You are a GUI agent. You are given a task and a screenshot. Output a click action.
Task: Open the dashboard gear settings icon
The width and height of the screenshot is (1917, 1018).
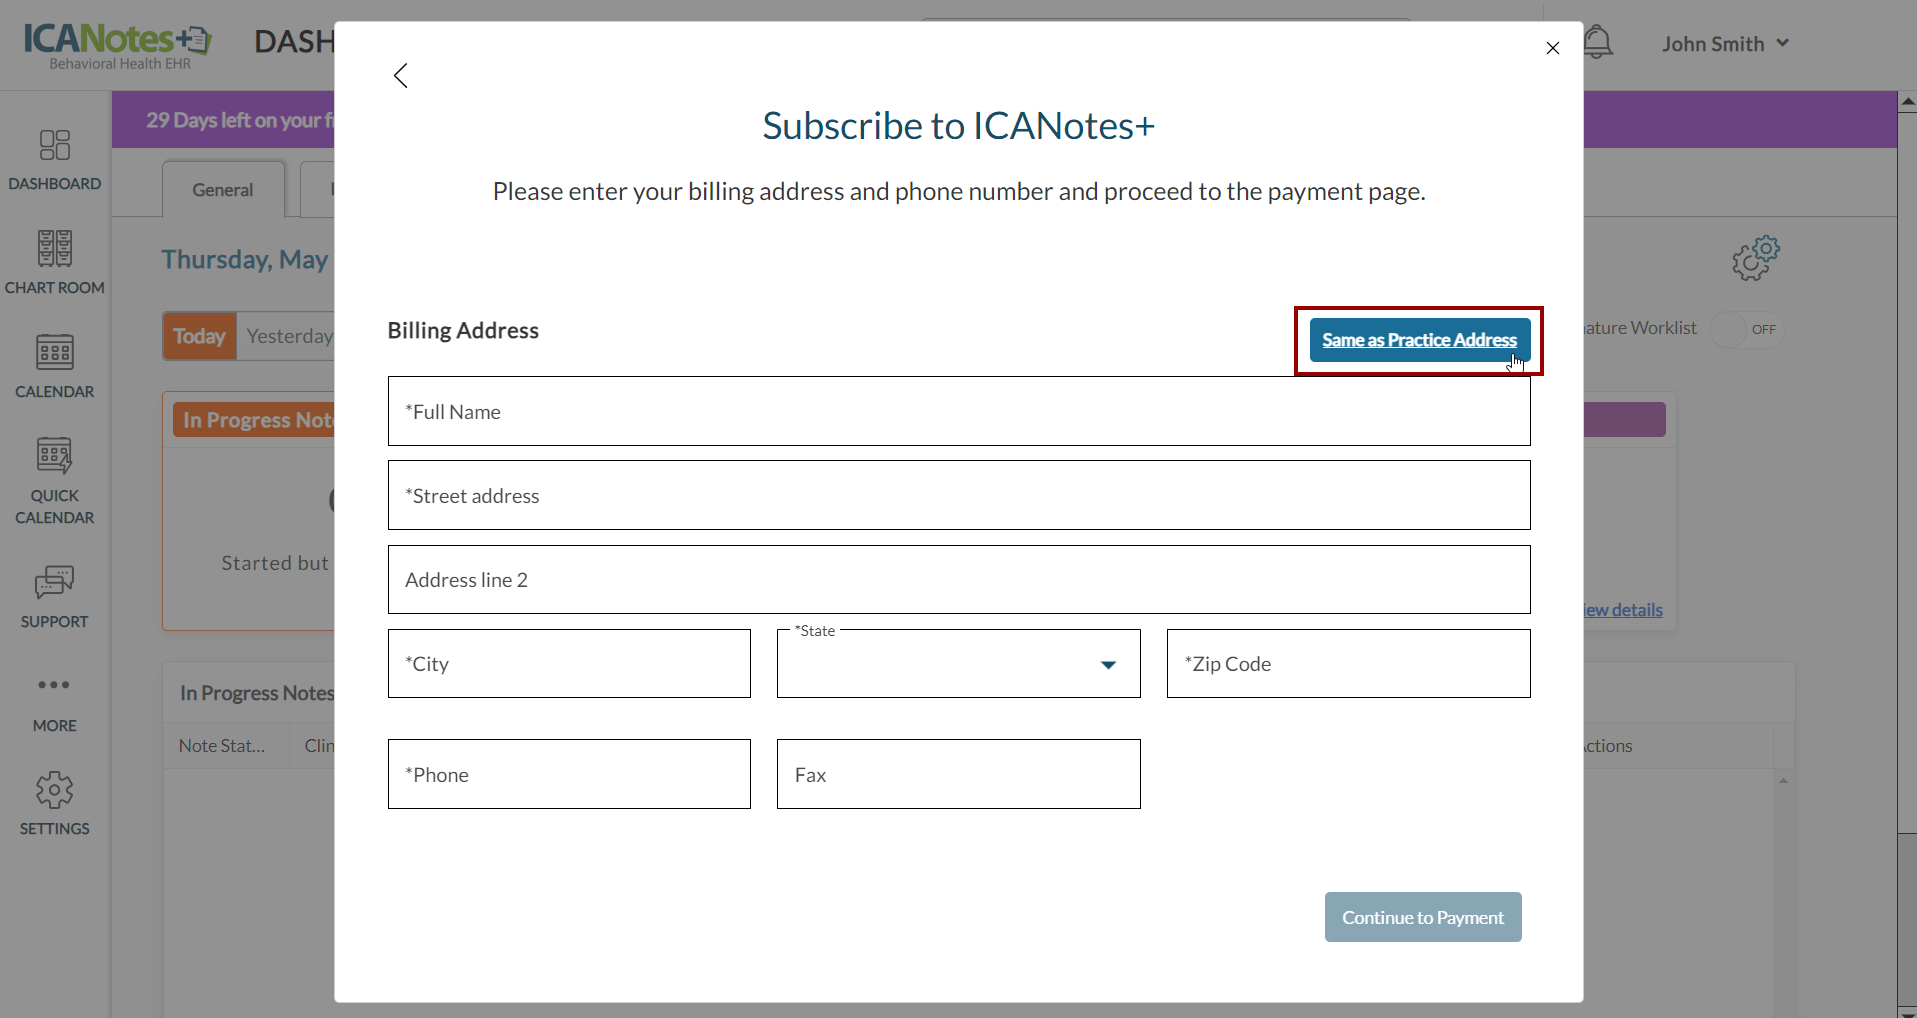pyautogui.click(x=1755, y=258)
